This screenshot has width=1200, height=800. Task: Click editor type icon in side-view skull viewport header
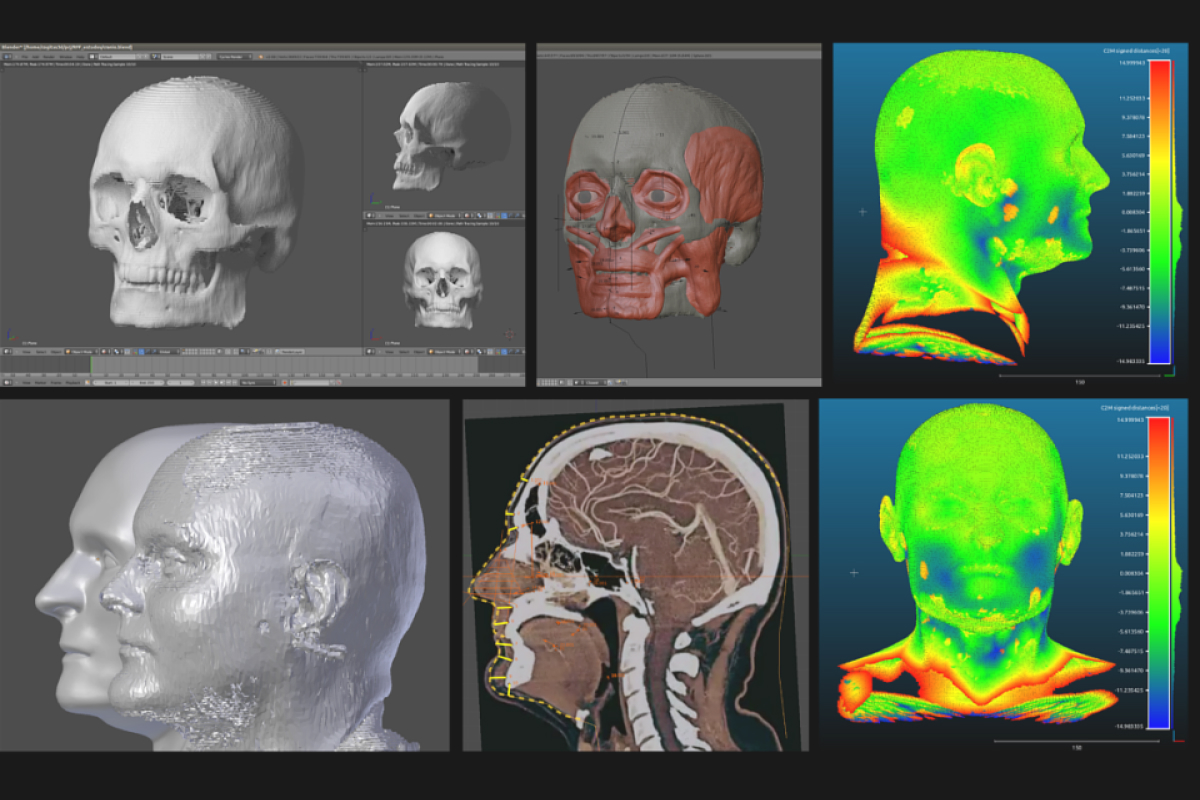click(x=370, y=214)
